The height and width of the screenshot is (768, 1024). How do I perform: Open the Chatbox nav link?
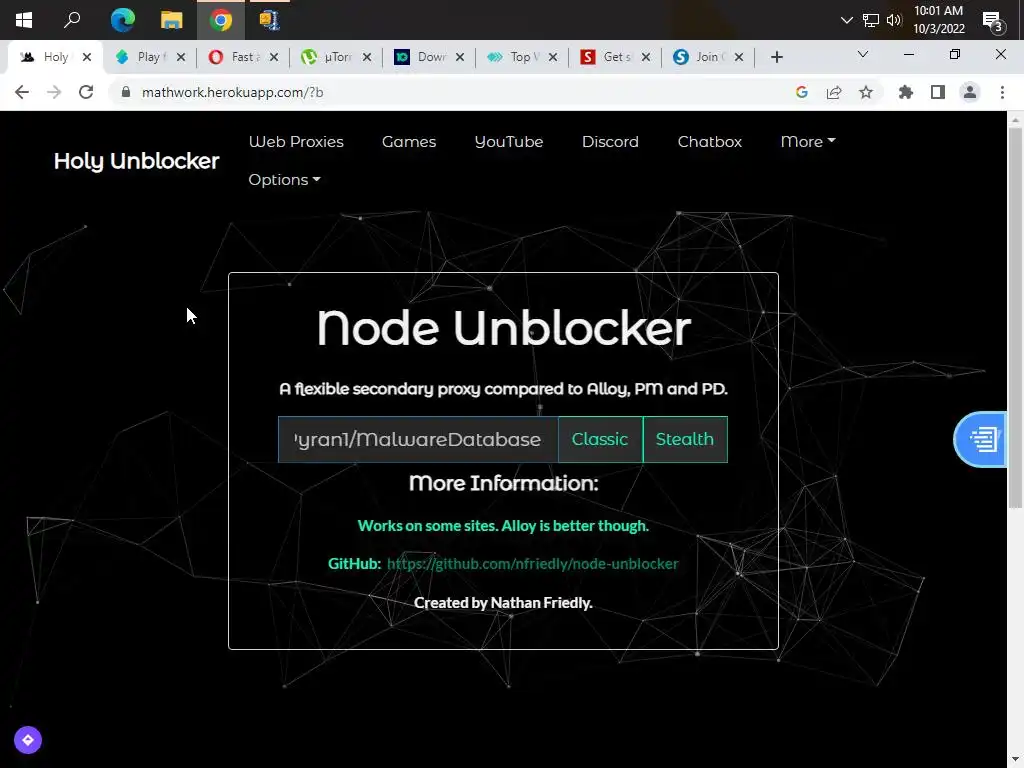tap(709, 142)
